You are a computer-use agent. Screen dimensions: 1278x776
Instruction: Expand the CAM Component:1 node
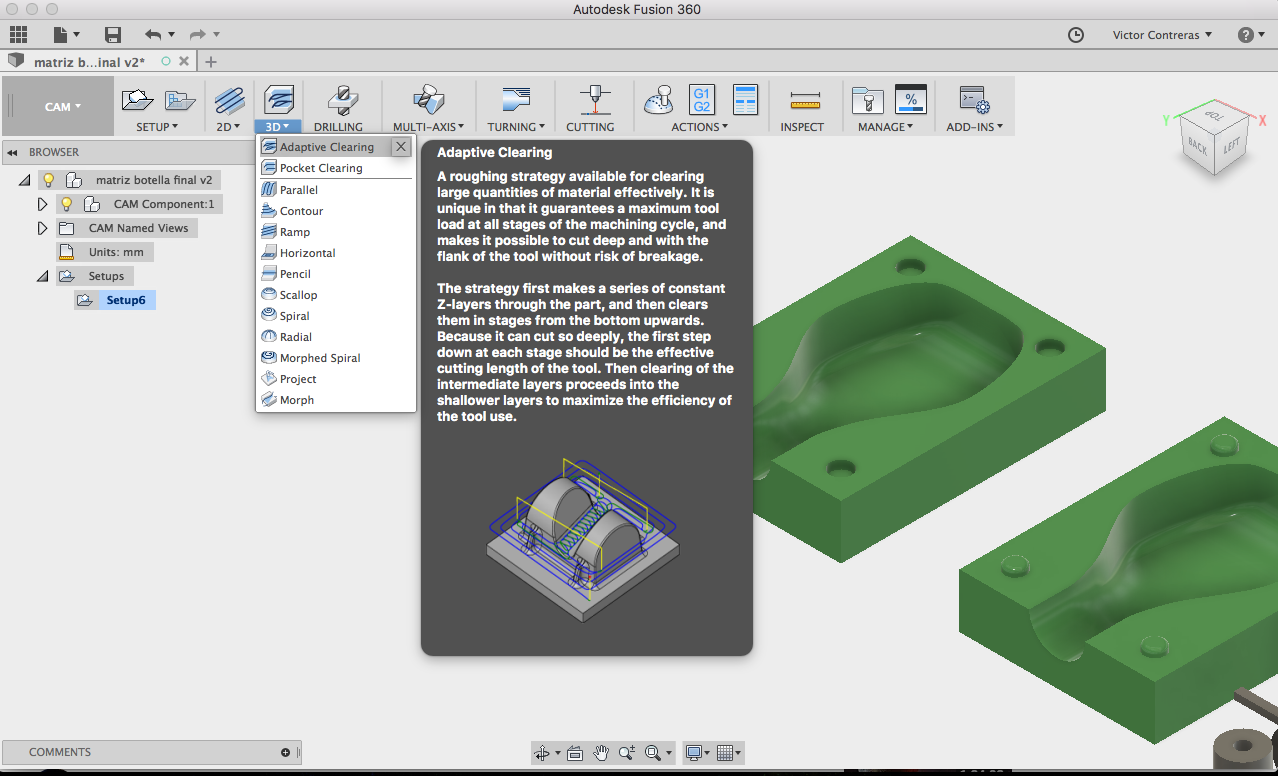pyautogui.click(x=42, y=204)
